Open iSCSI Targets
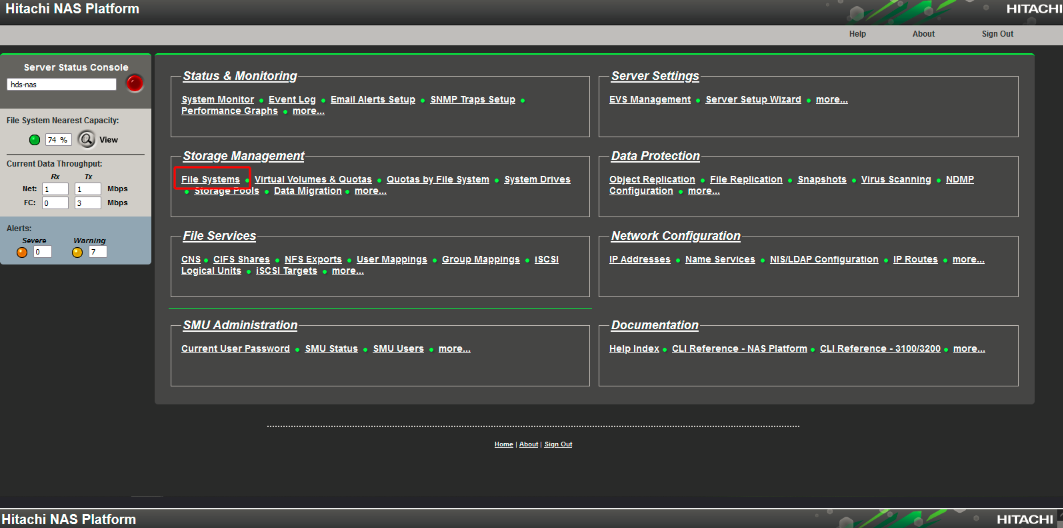This screenshot has width=1063, height=528. click(x=286, y=271)
